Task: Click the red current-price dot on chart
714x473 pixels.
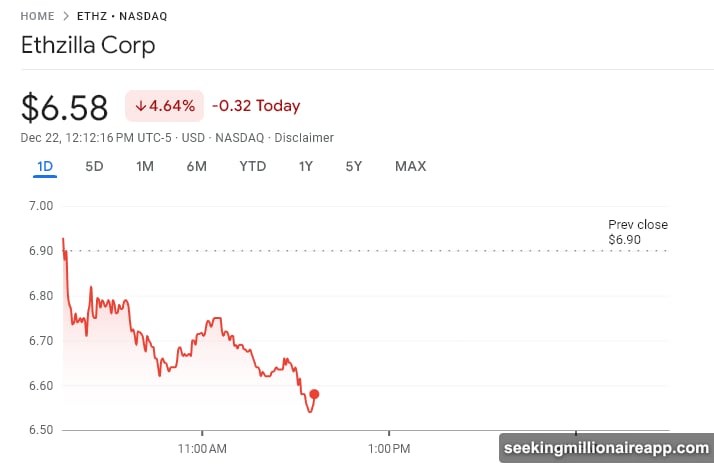Action: [315, 394]
